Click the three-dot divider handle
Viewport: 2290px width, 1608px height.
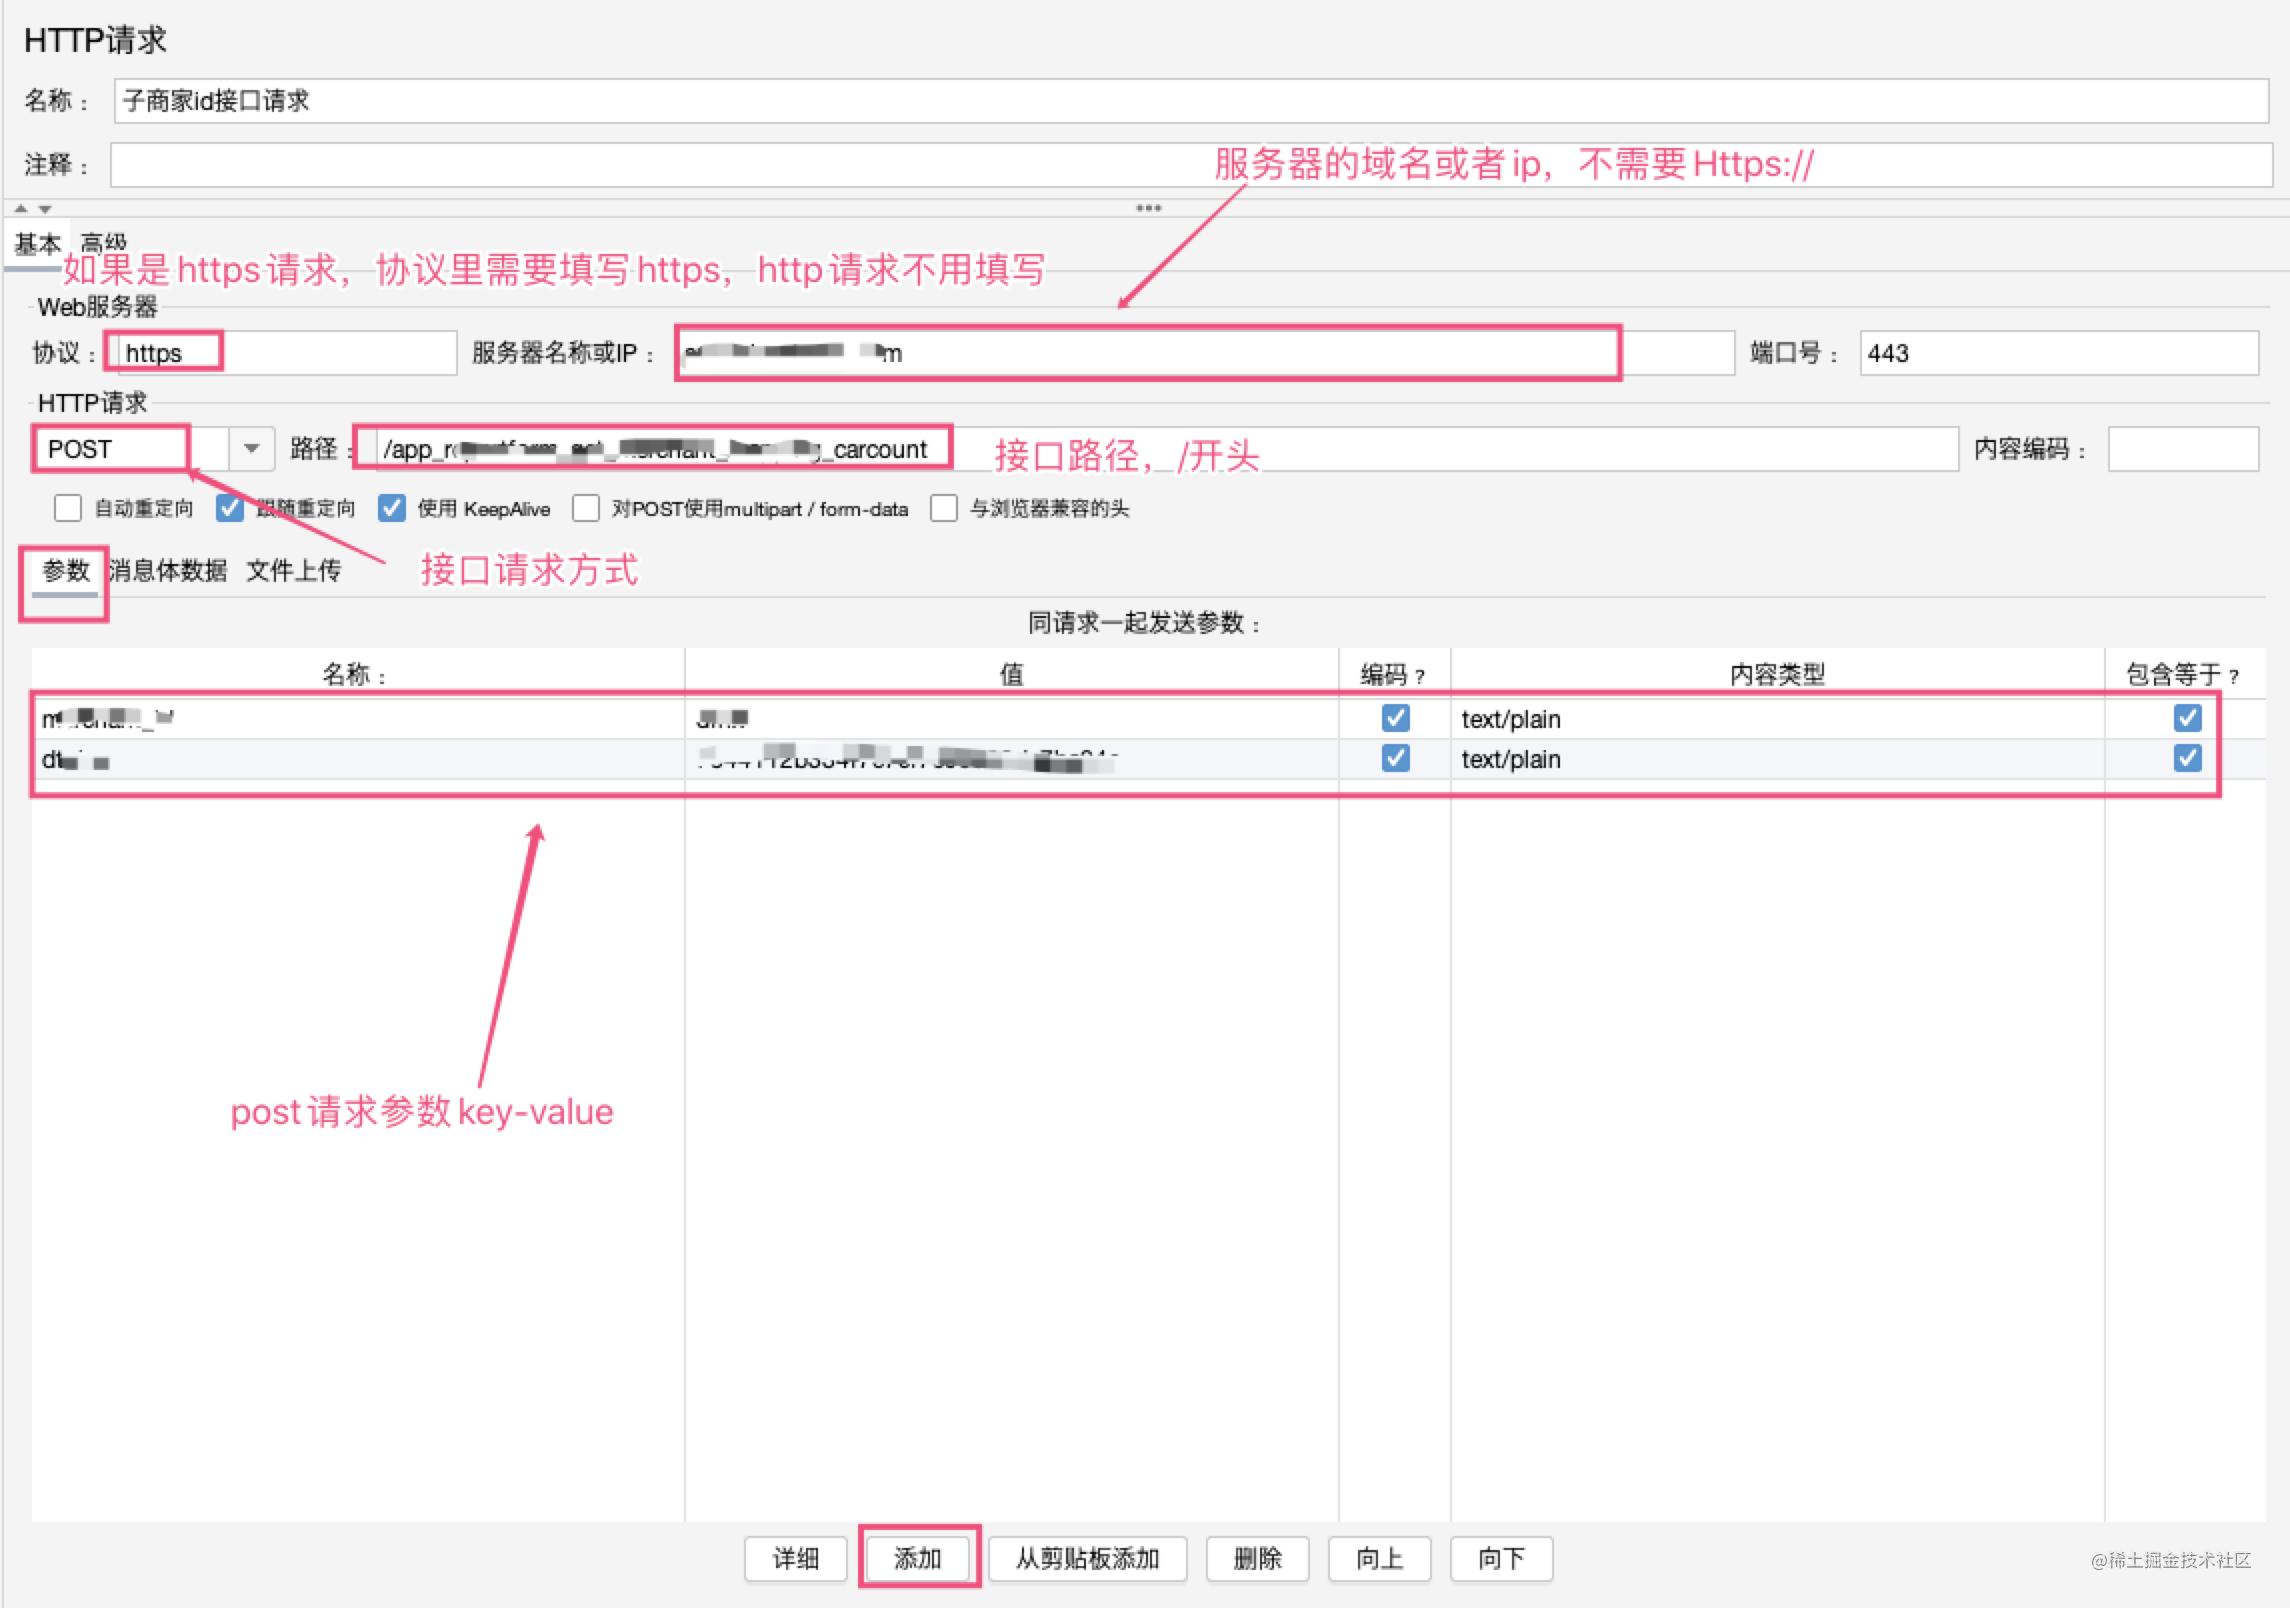click(x=1148, y=208)
